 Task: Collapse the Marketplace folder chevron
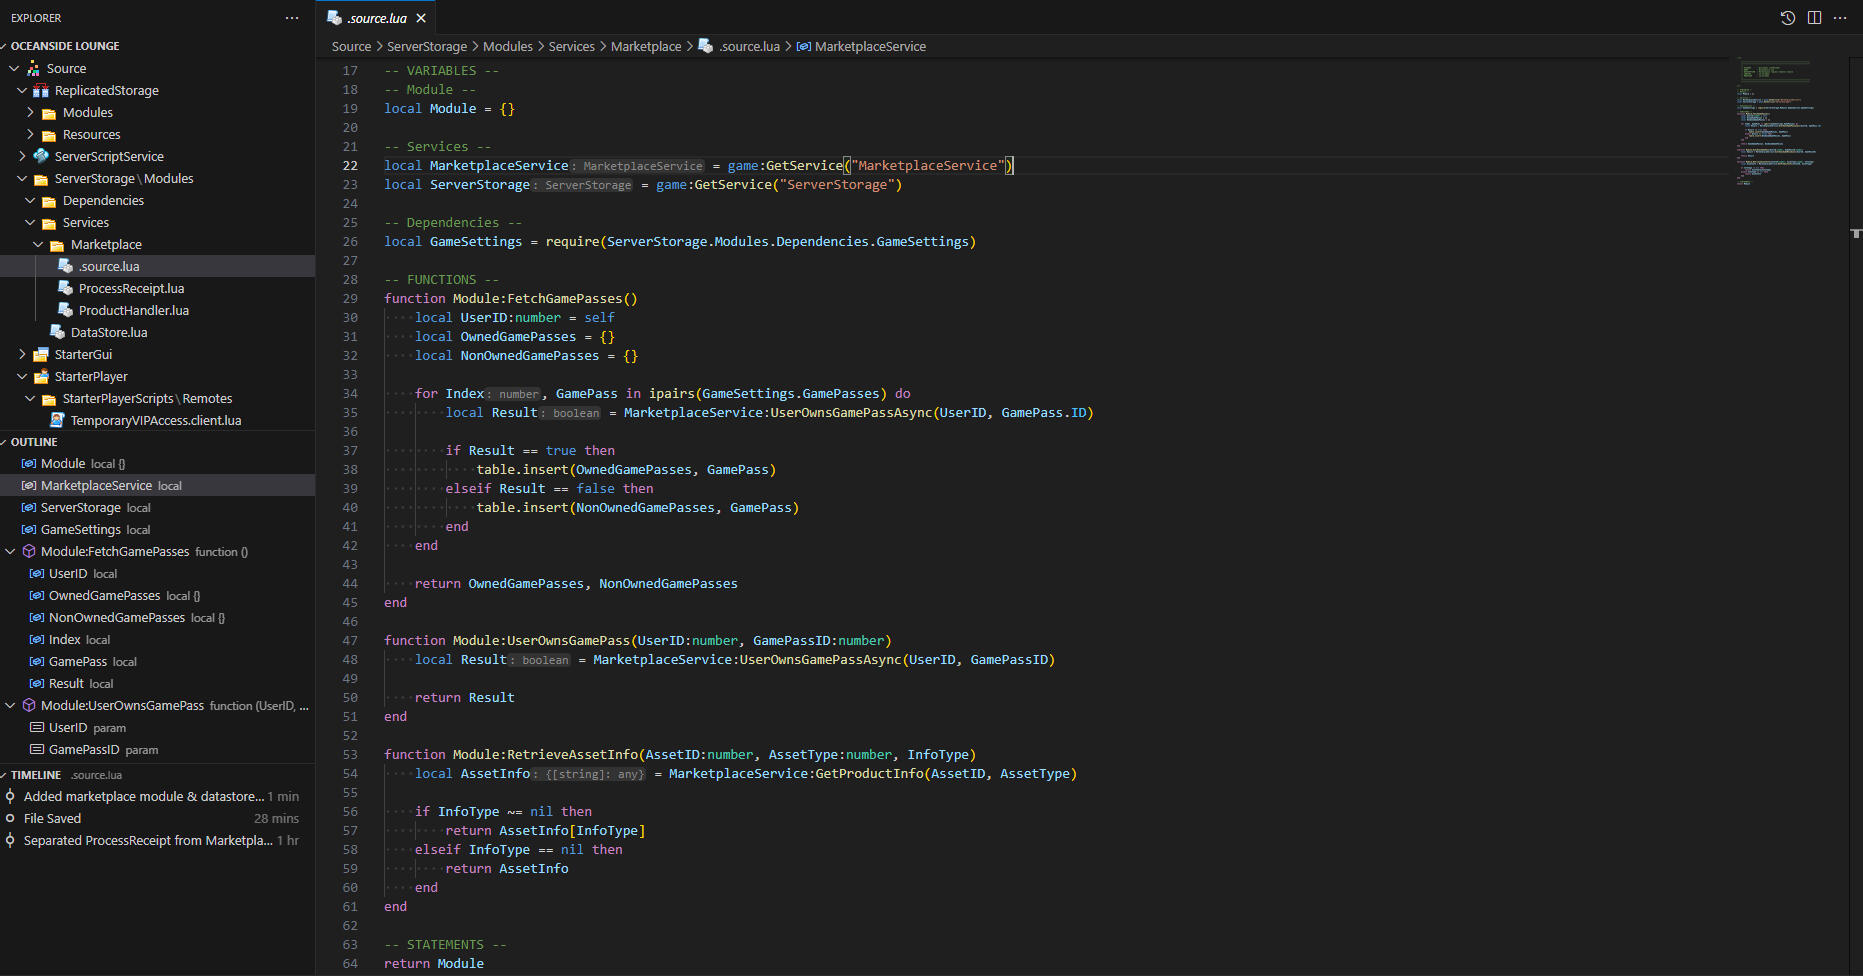38,244
